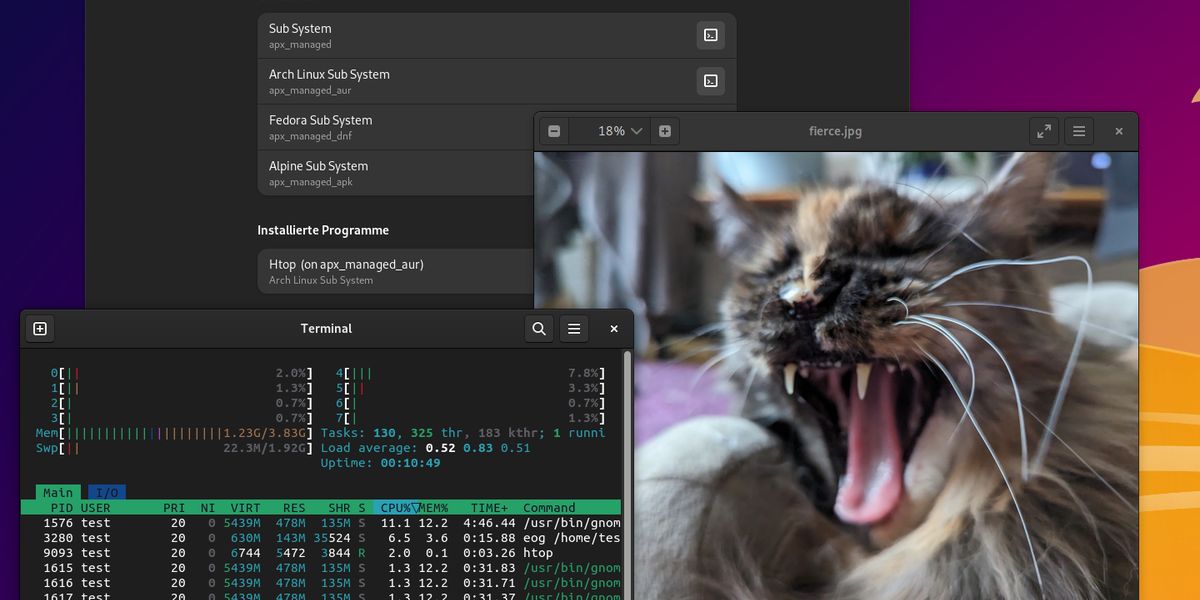Open the image viewer hamburger menu
Screen dimensions: 1200x600
pyautogui.click(x=1078, y=131)
